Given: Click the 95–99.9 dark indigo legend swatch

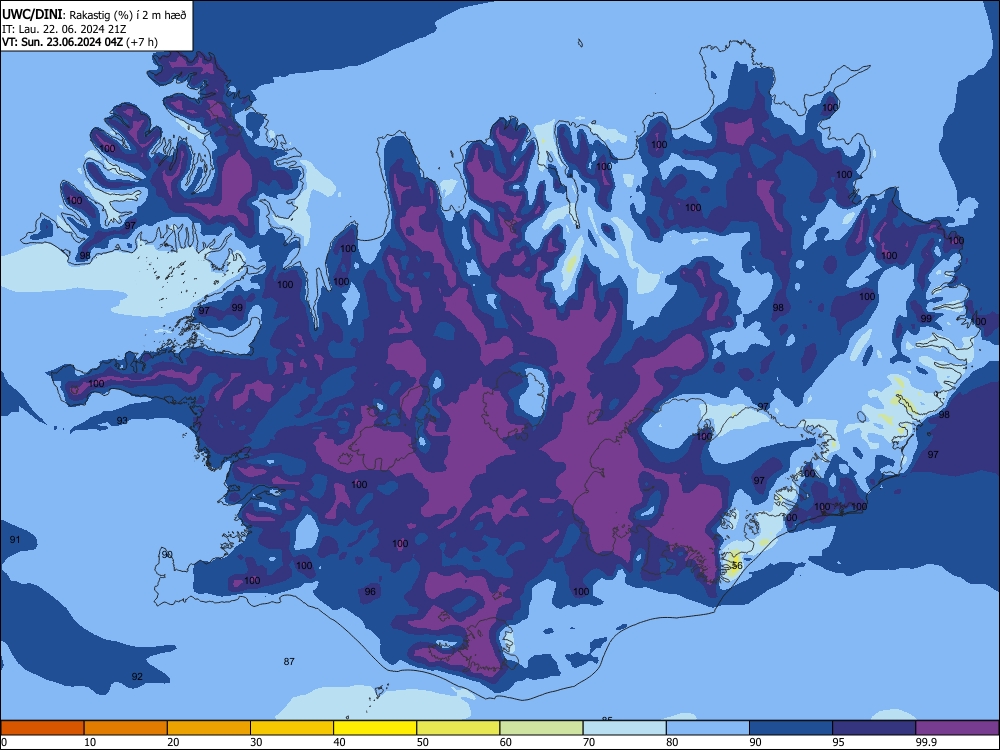Looking at the screenshot, I should pos(874,728).
